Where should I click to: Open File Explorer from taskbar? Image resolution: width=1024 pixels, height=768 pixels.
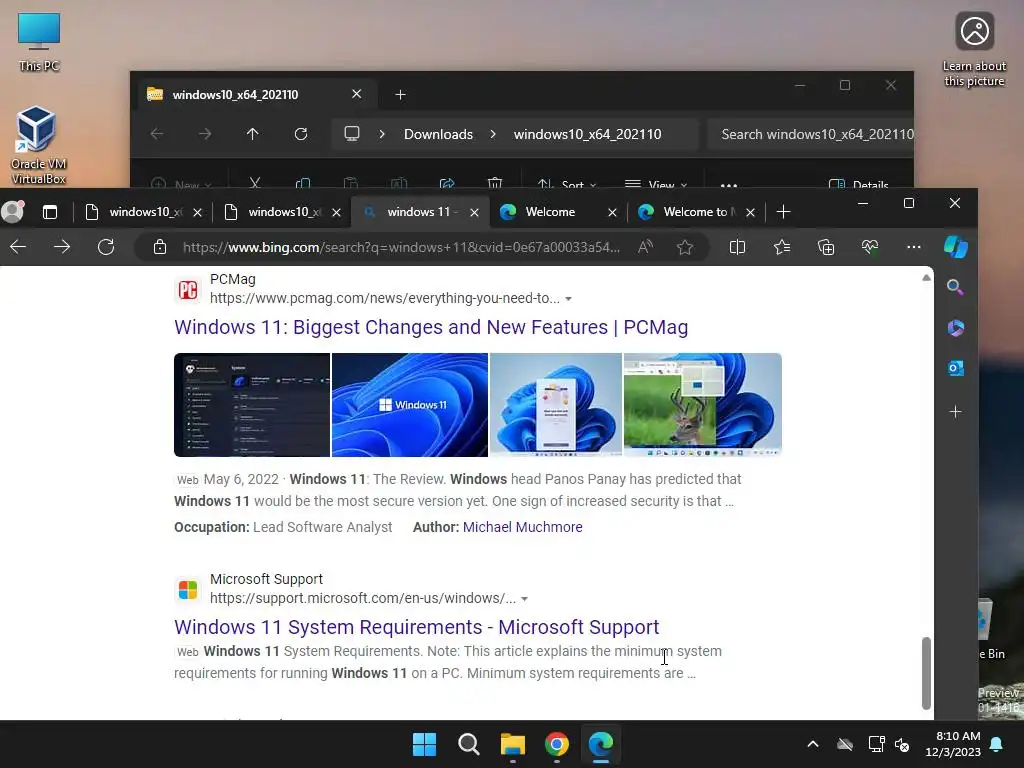click(x=513, y=744)
